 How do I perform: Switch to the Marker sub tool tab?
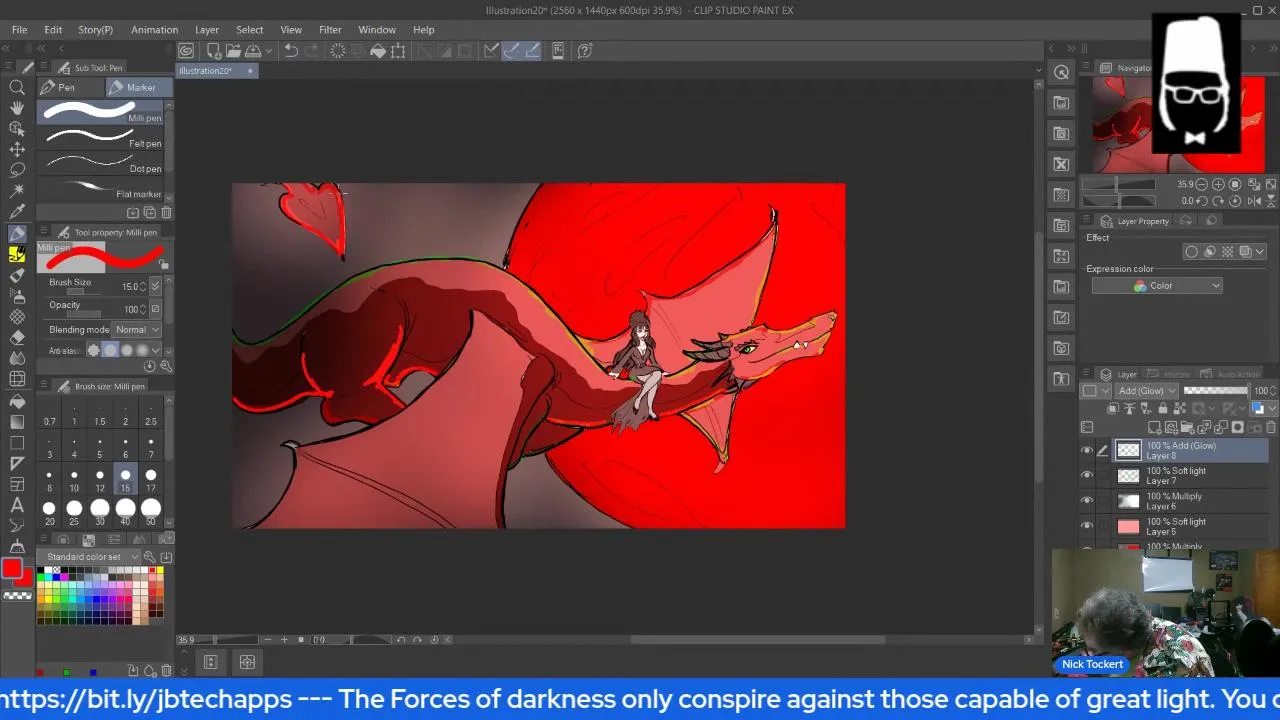138,87
